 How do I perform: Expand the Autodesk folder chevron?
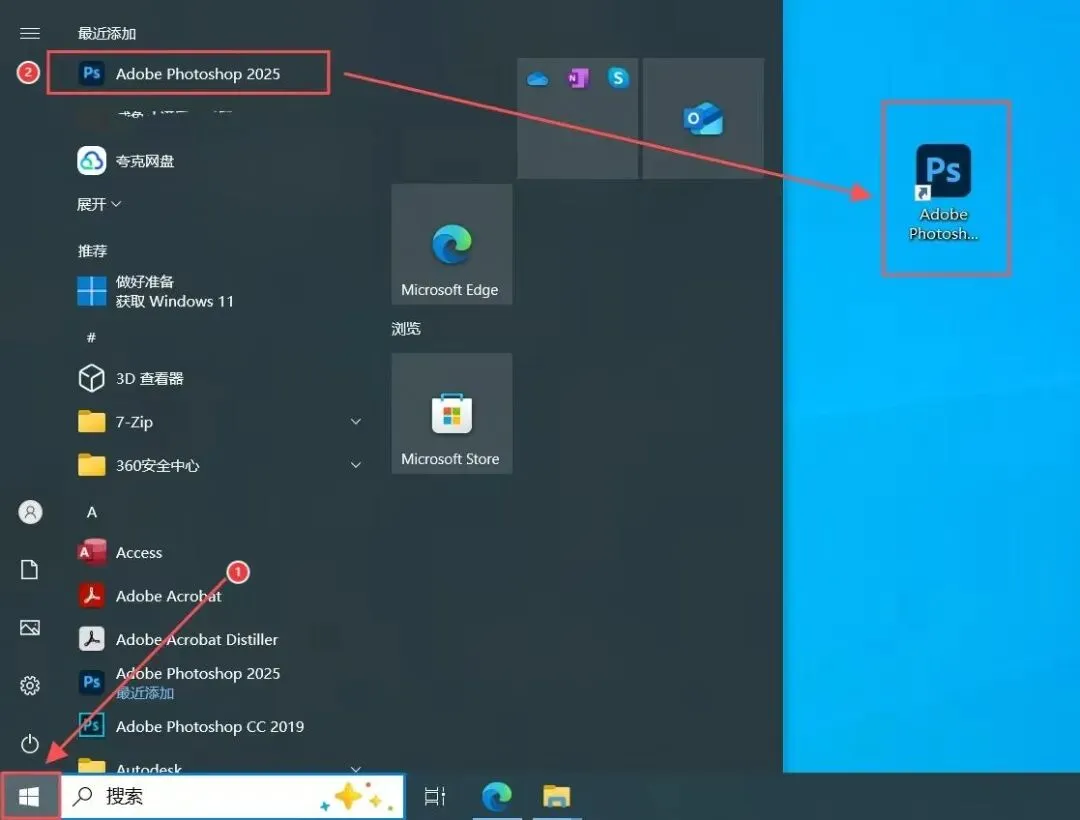[355, 768]
